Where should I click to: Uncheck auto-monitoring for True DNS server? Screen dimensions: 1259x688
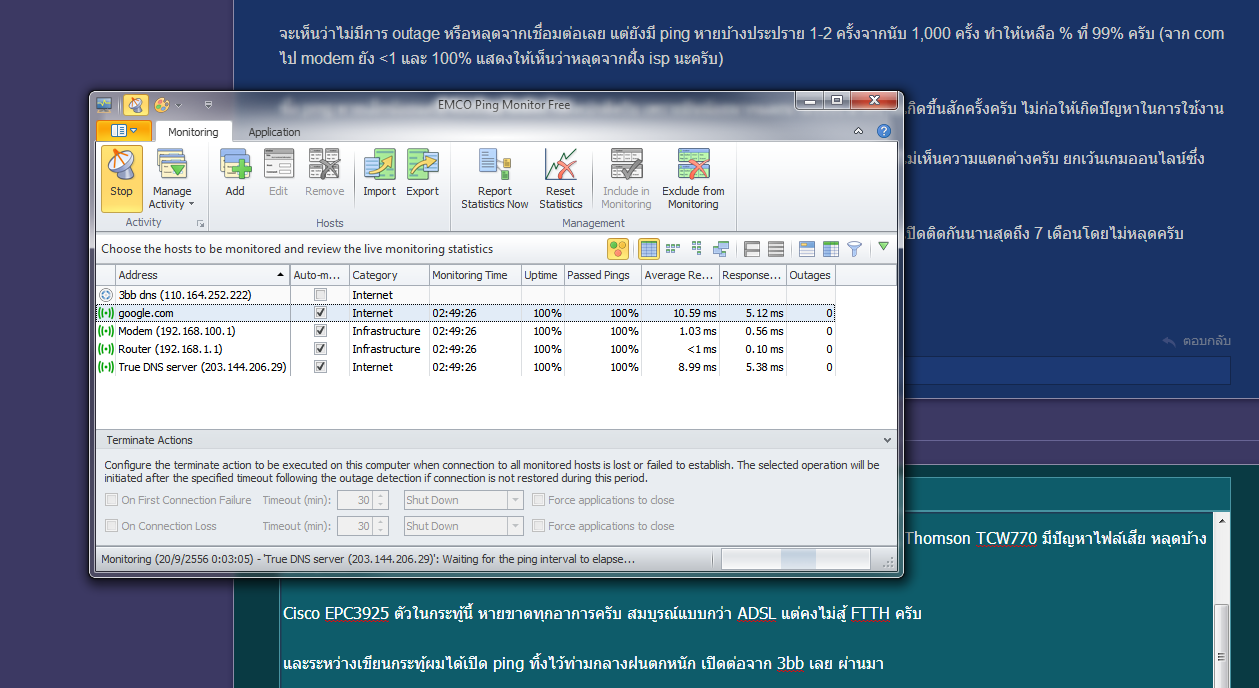click(x=320, y=367)
